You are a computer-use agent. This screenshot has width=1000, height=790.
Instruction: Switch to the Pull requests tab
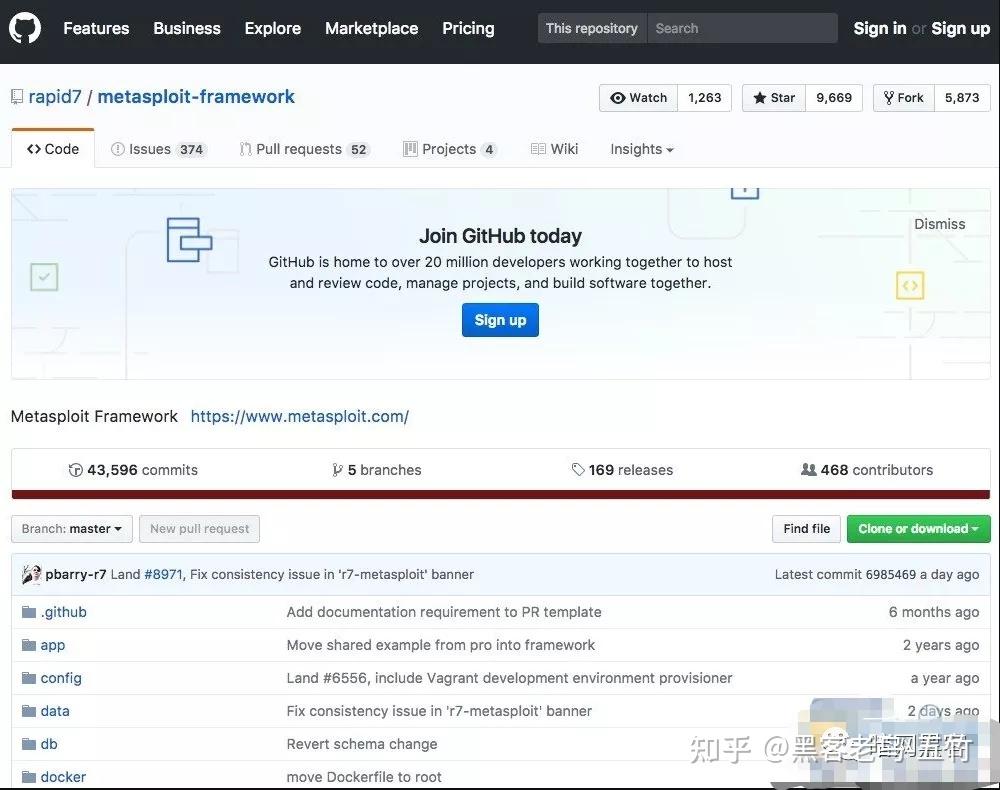pyautogui.click(x=304, y=149)
